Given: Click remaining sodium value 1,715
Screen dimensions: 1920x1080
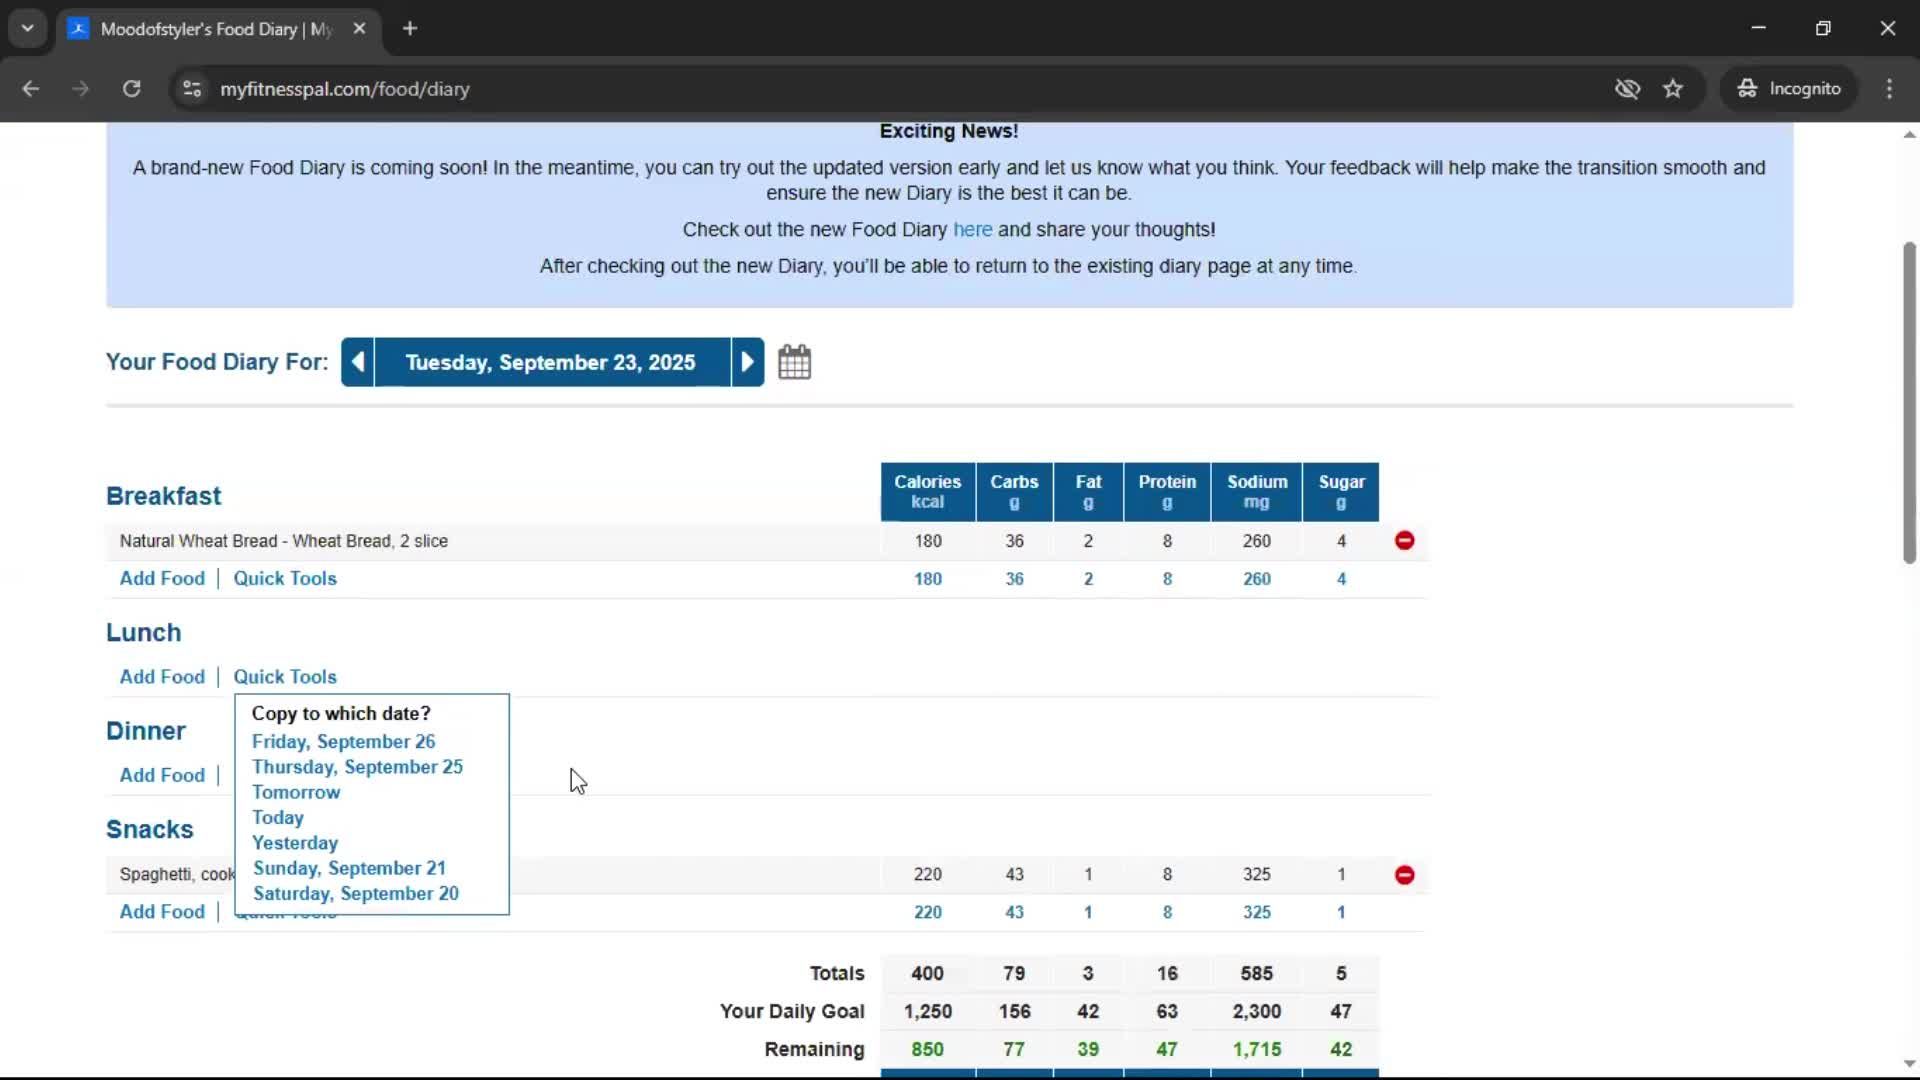Looking at the screenshot, I should 1257,1050.
